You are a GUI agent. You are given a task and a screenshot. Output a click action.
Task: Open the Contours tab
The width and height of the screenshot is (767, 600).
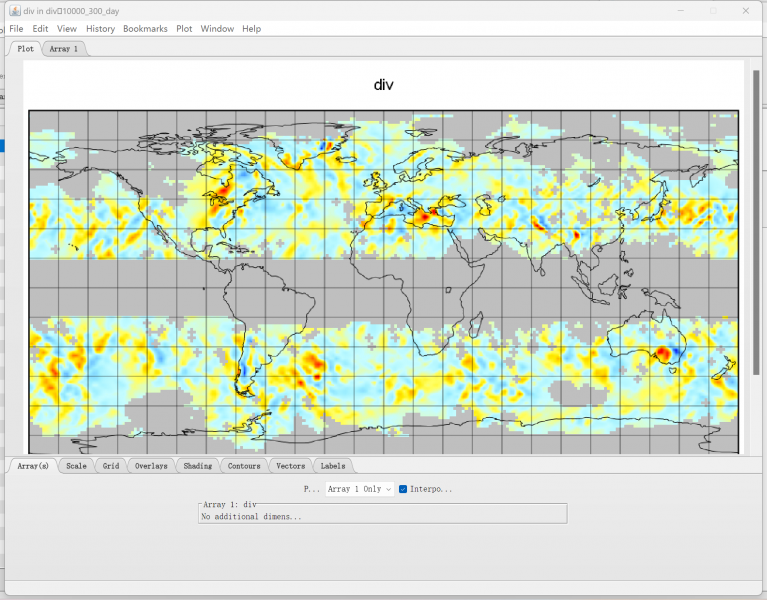[243, 466]
